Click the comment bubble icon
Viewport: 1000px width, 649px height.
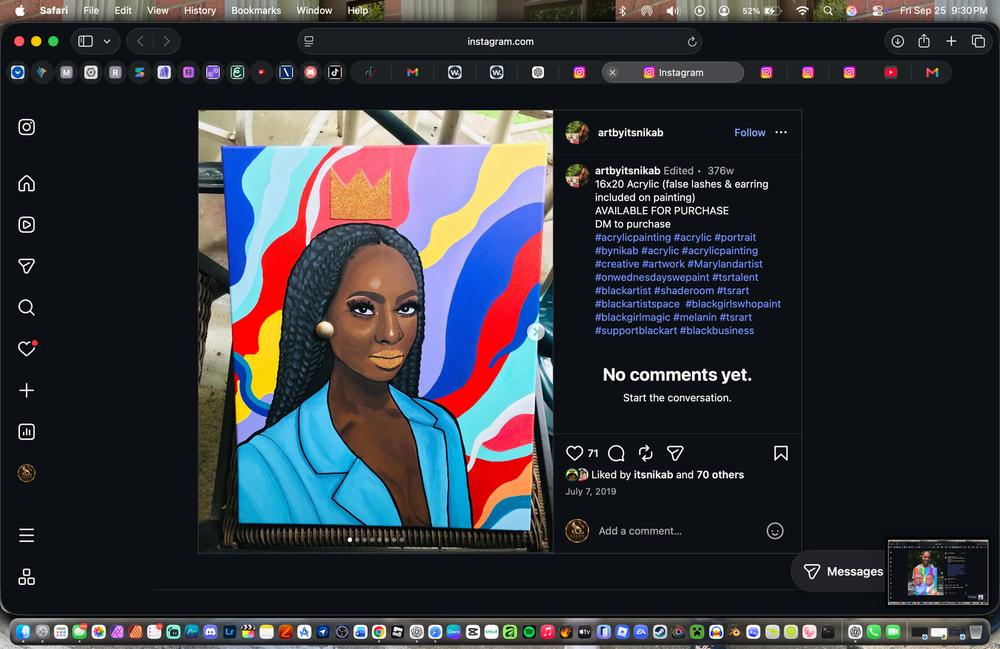pos(616,453)
